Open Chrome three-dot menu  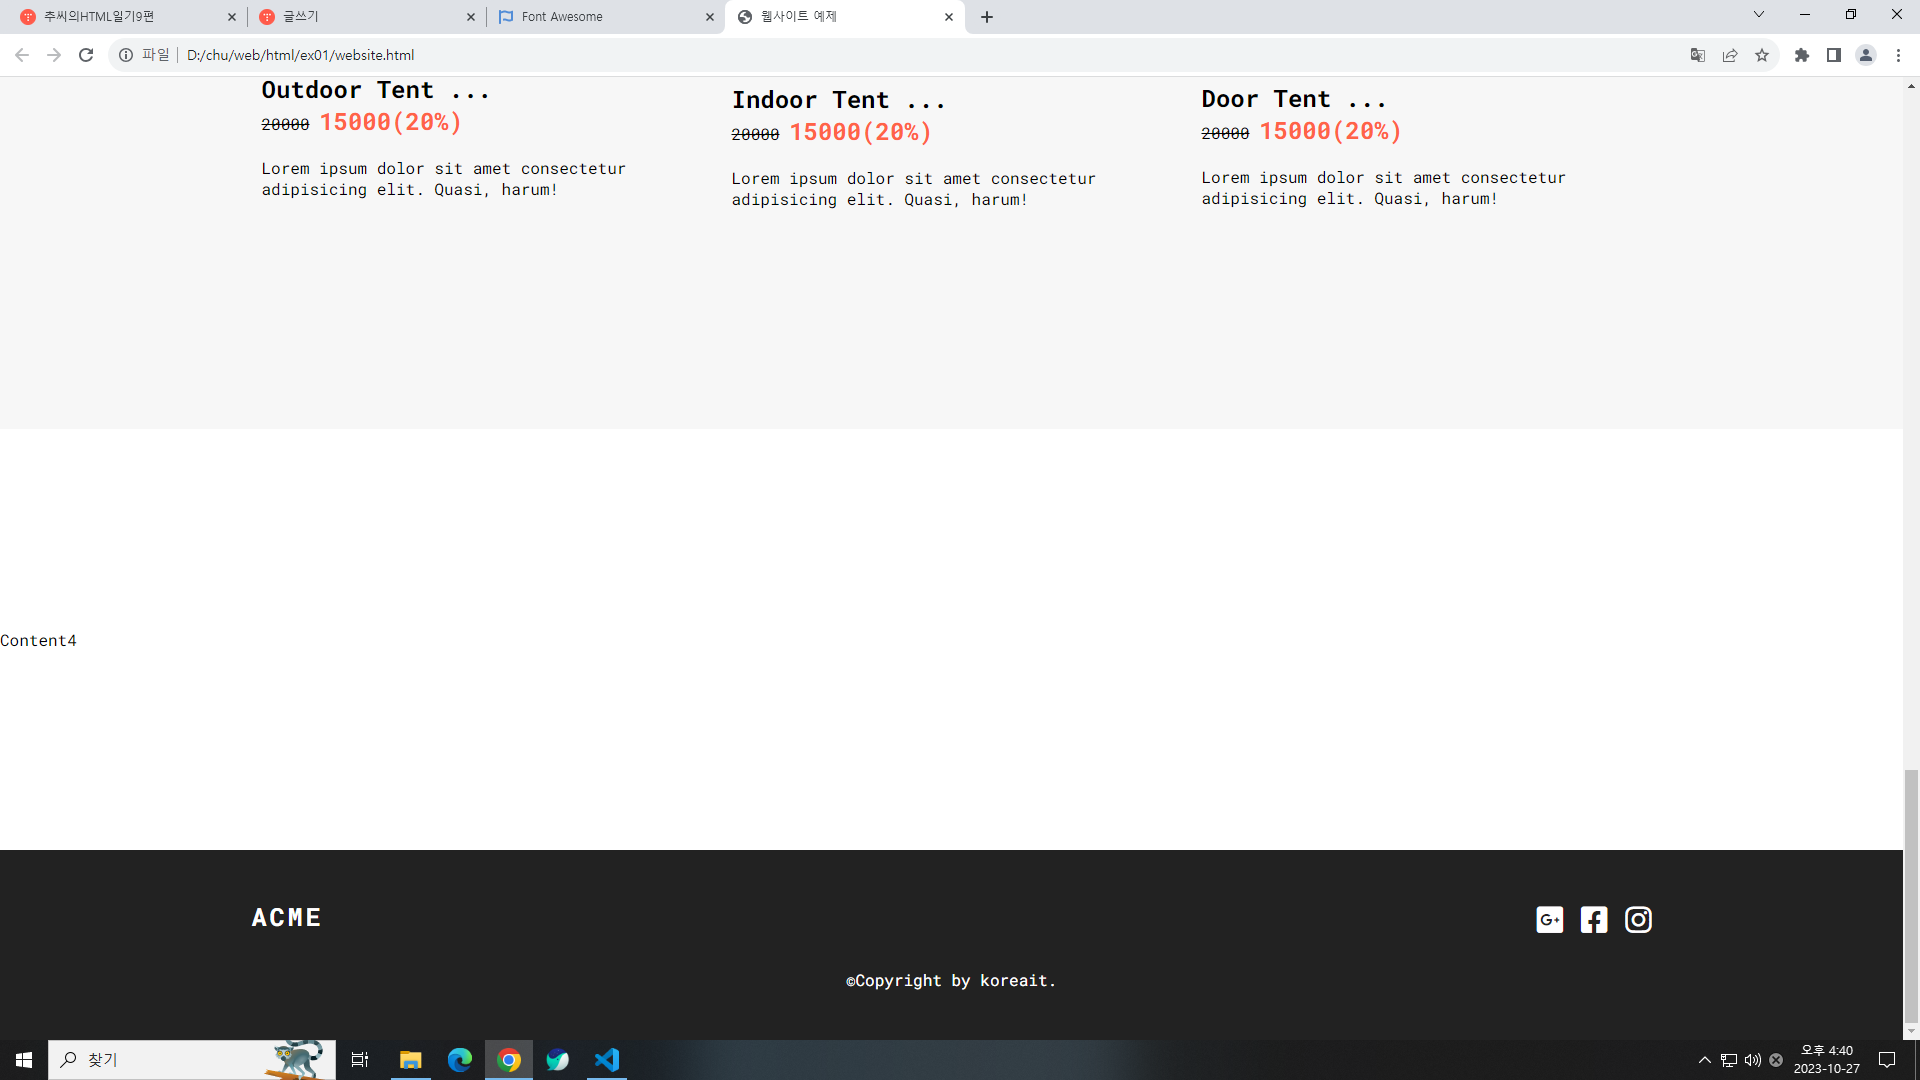click(x=1898, y=55)
